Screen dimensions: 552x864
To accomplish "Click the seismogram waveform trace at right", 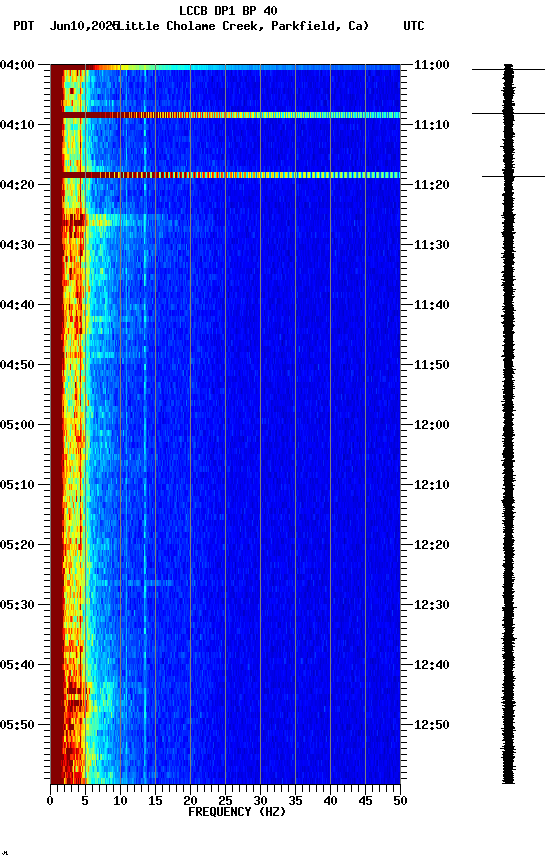I will coord(508,424).
